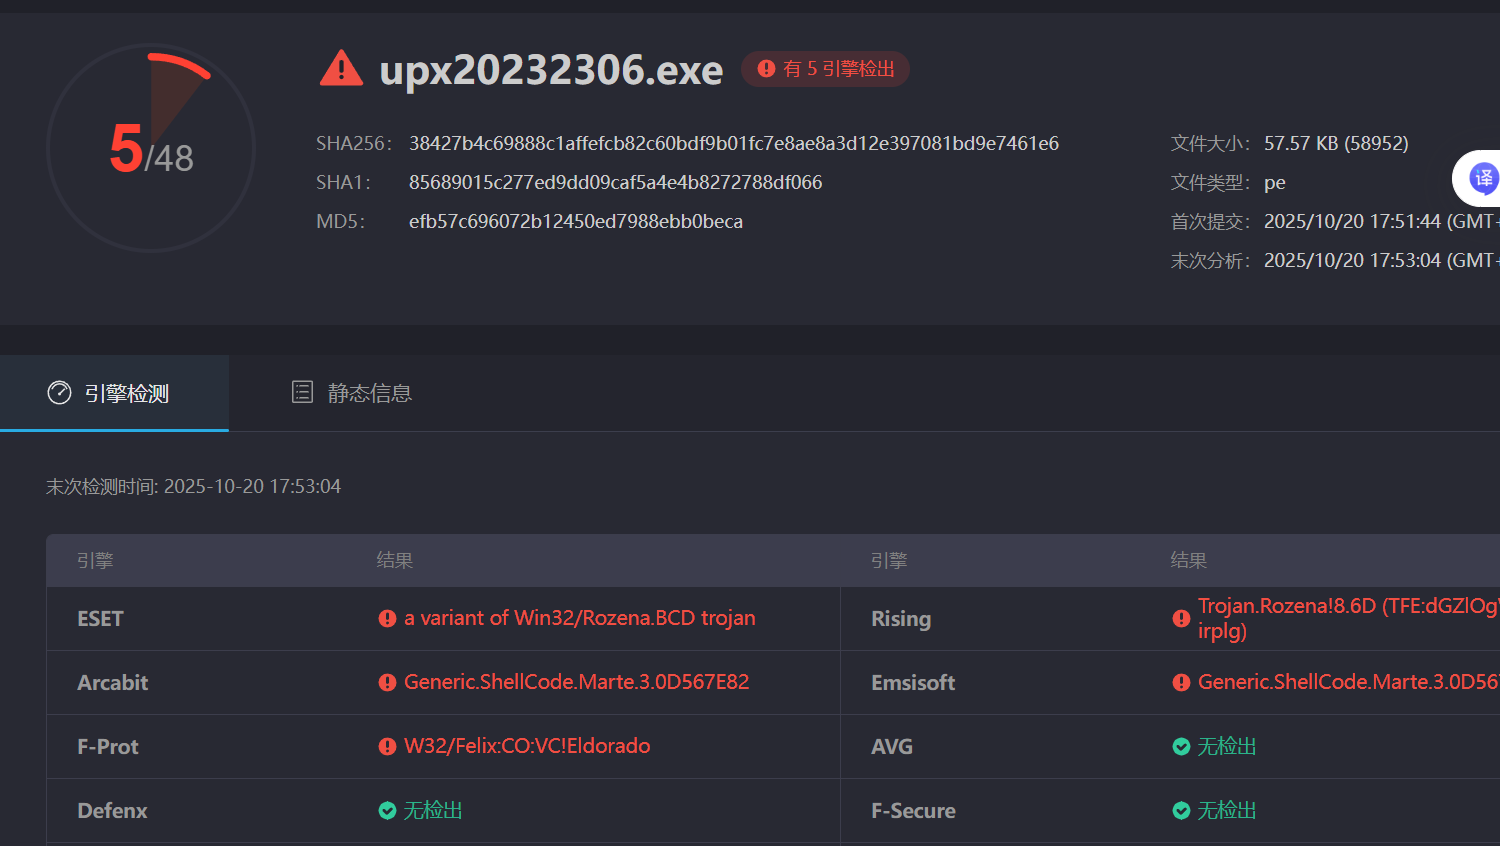Image resolution: width=1500 pixels, height=846 pixels.
Task: Click the F-Prot engine name
Action: pyautogui.click(x=108, y=747)
